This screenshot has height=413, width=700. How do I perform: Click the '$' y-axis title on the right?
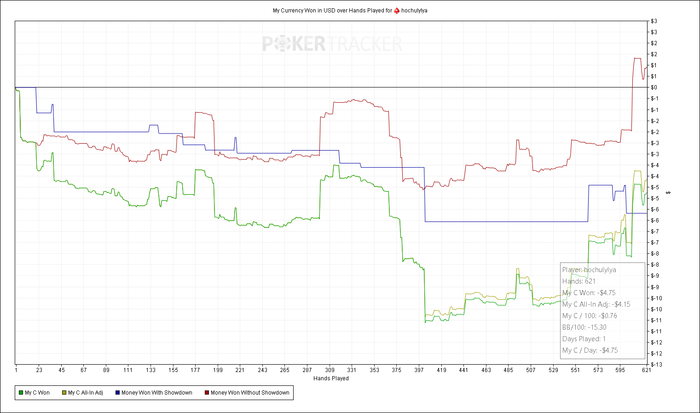668,192
